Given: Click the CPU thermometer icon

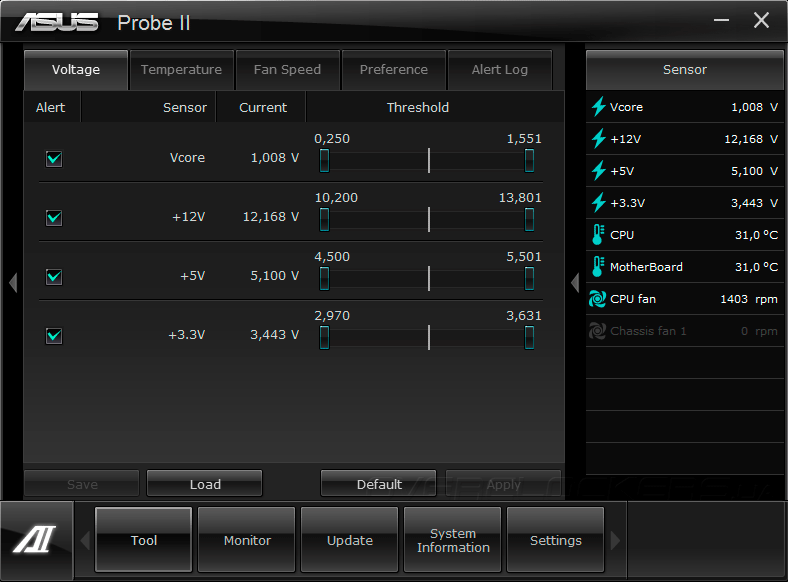Looking at the screenshot, I should [x=598, y=235].
